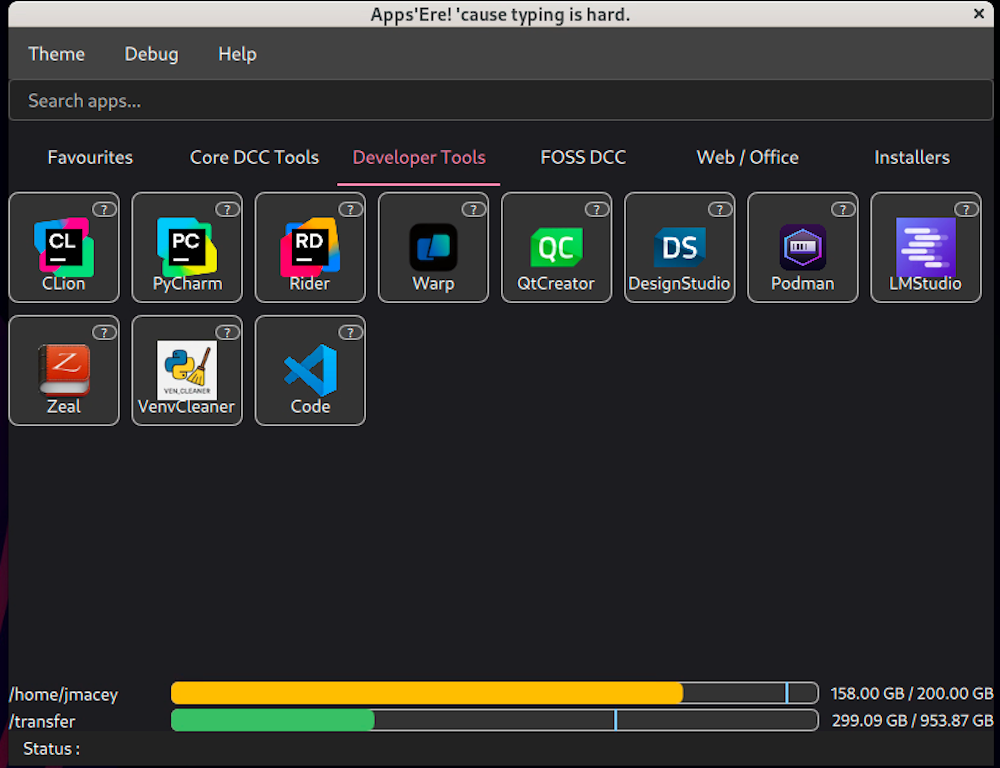Click the Search apps input field

click(500, 101)
